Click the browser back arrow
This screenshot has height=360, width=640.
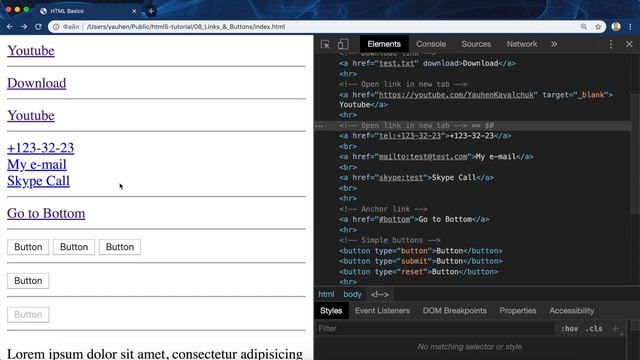click(10, 27)
